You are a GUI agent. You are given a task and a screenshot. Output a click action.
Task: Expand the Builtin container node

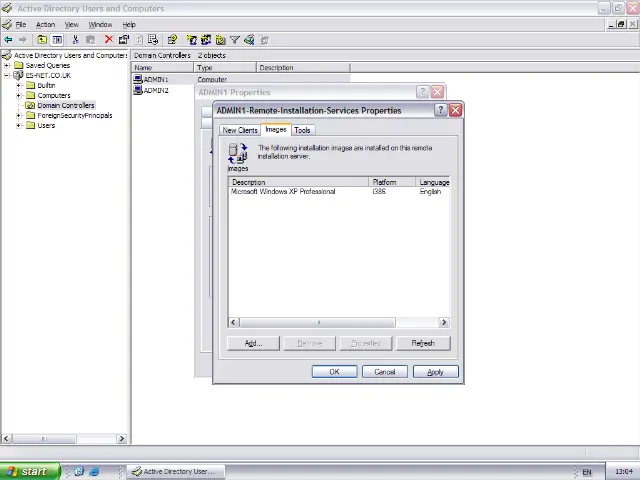coord(19,86)
